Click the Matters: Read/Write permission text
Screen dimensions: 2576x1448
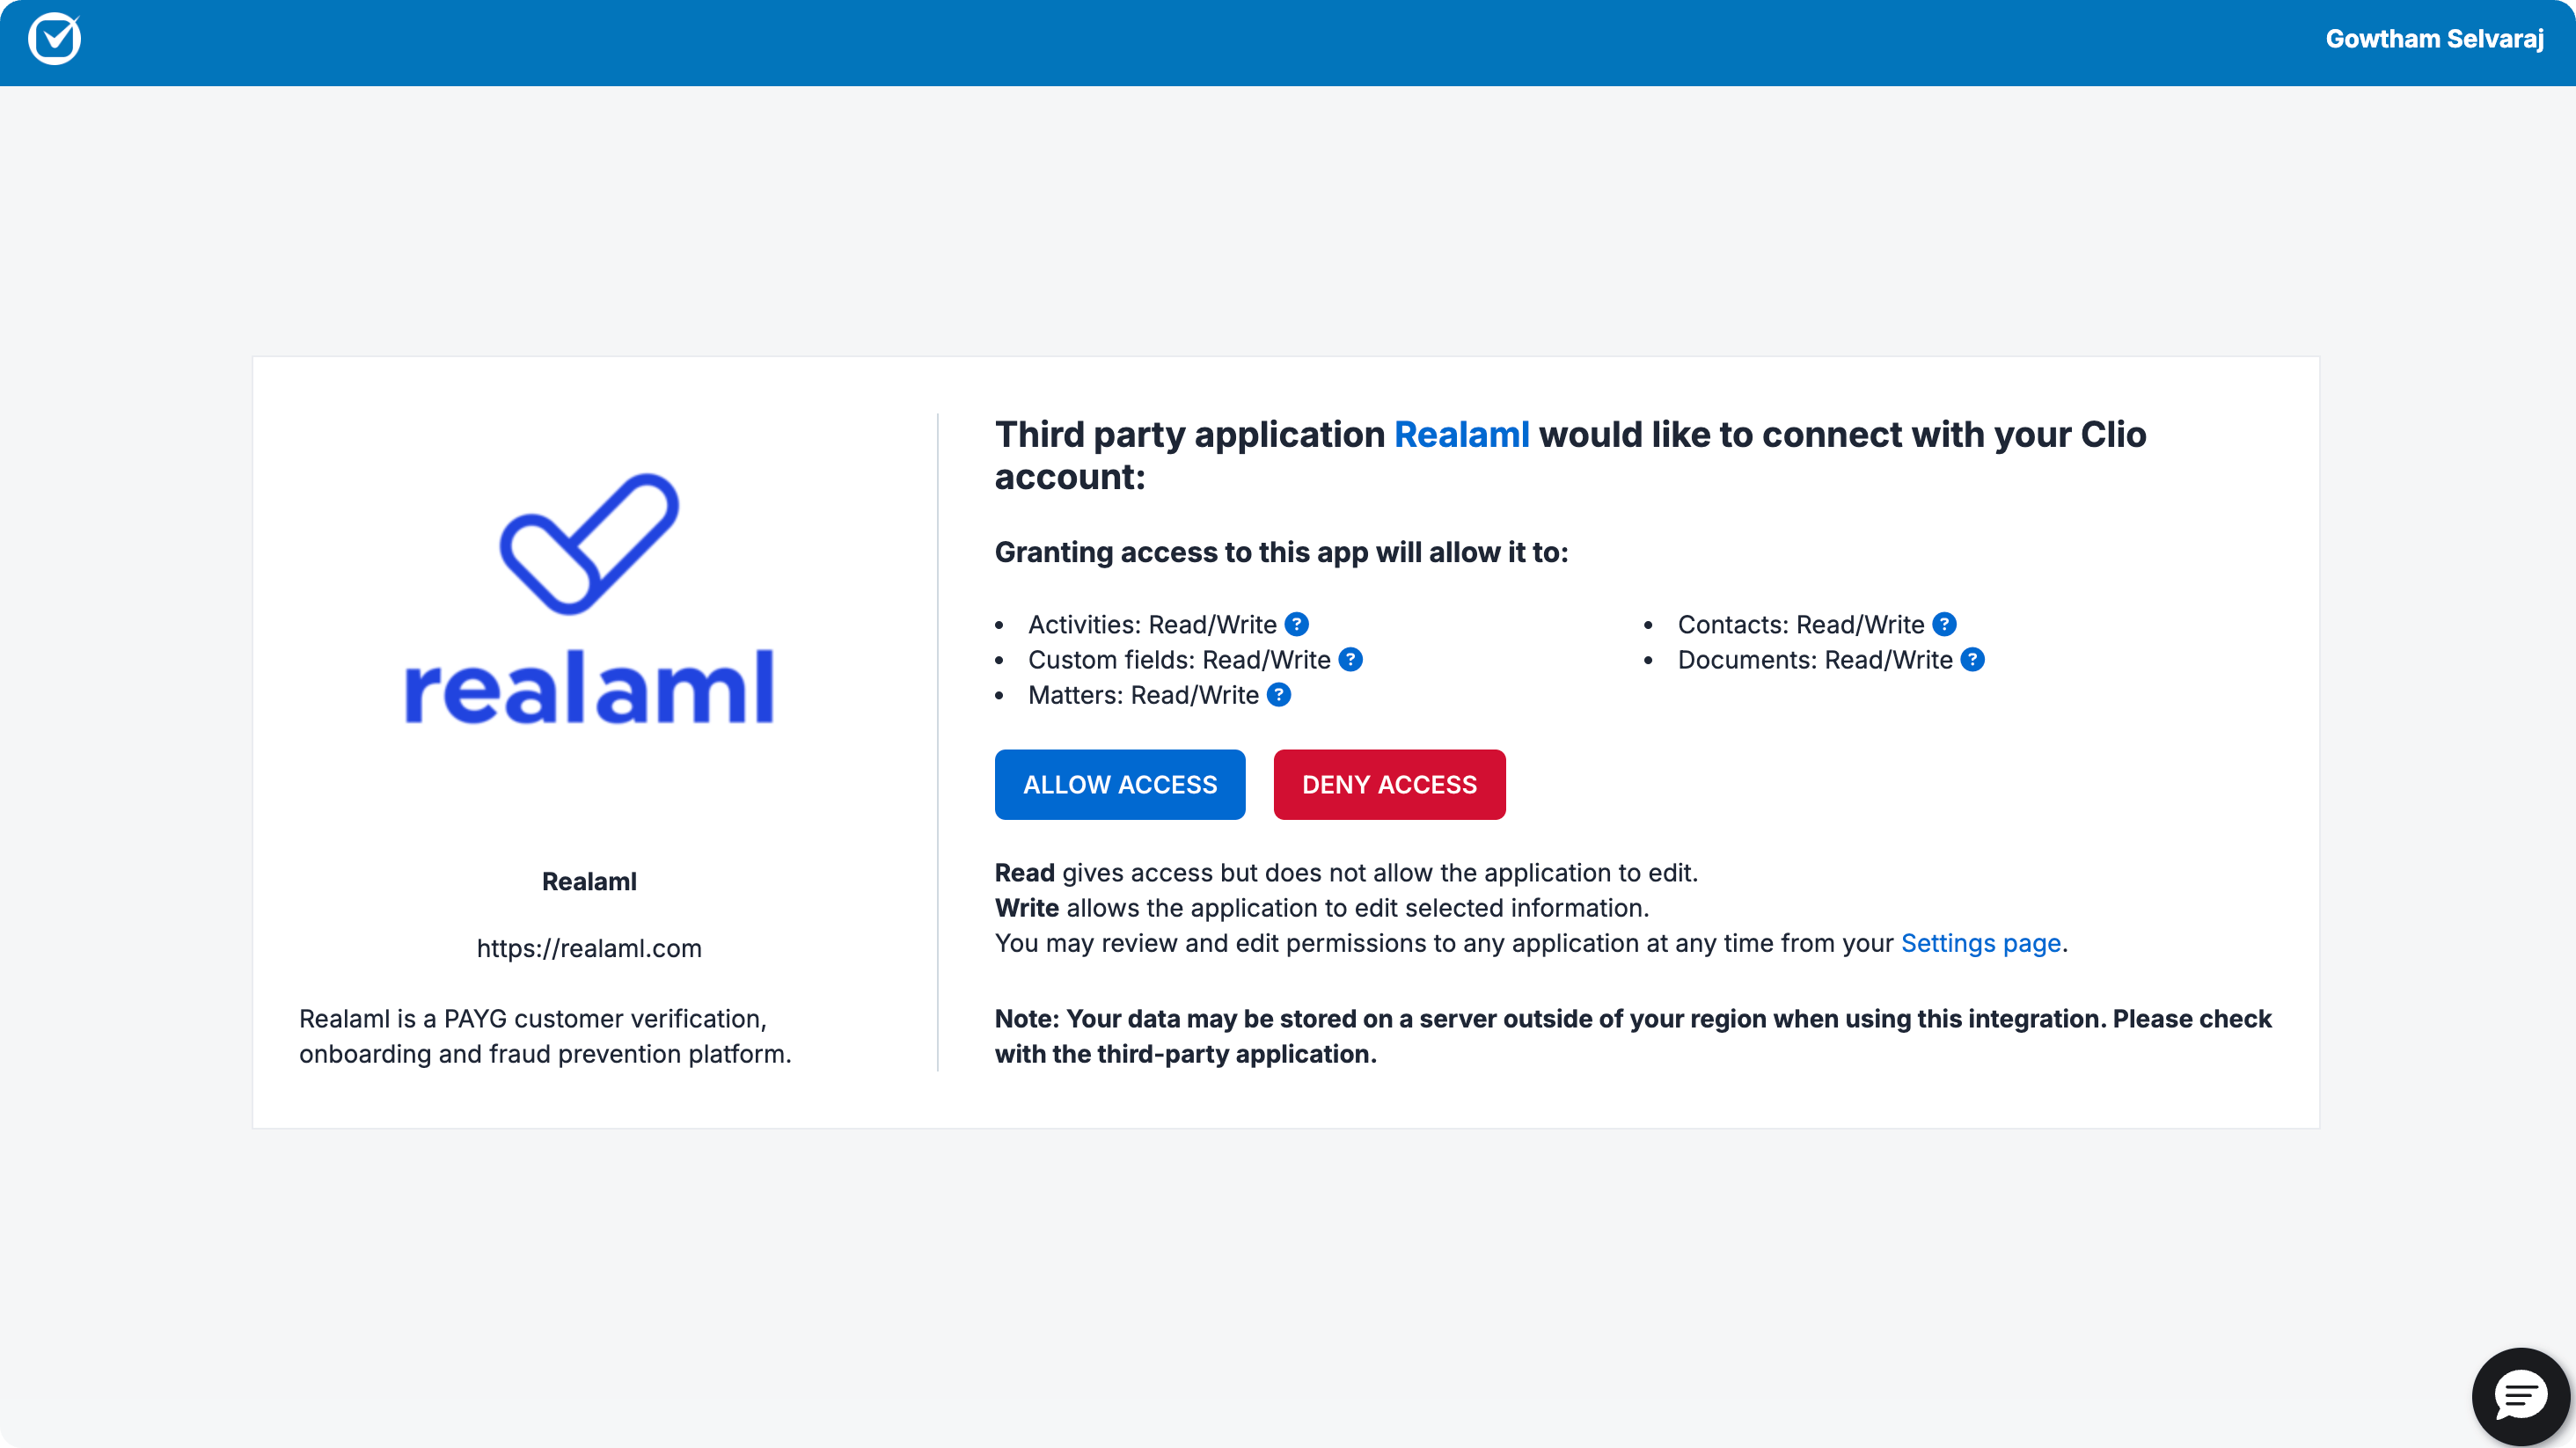coord(1143,695)
